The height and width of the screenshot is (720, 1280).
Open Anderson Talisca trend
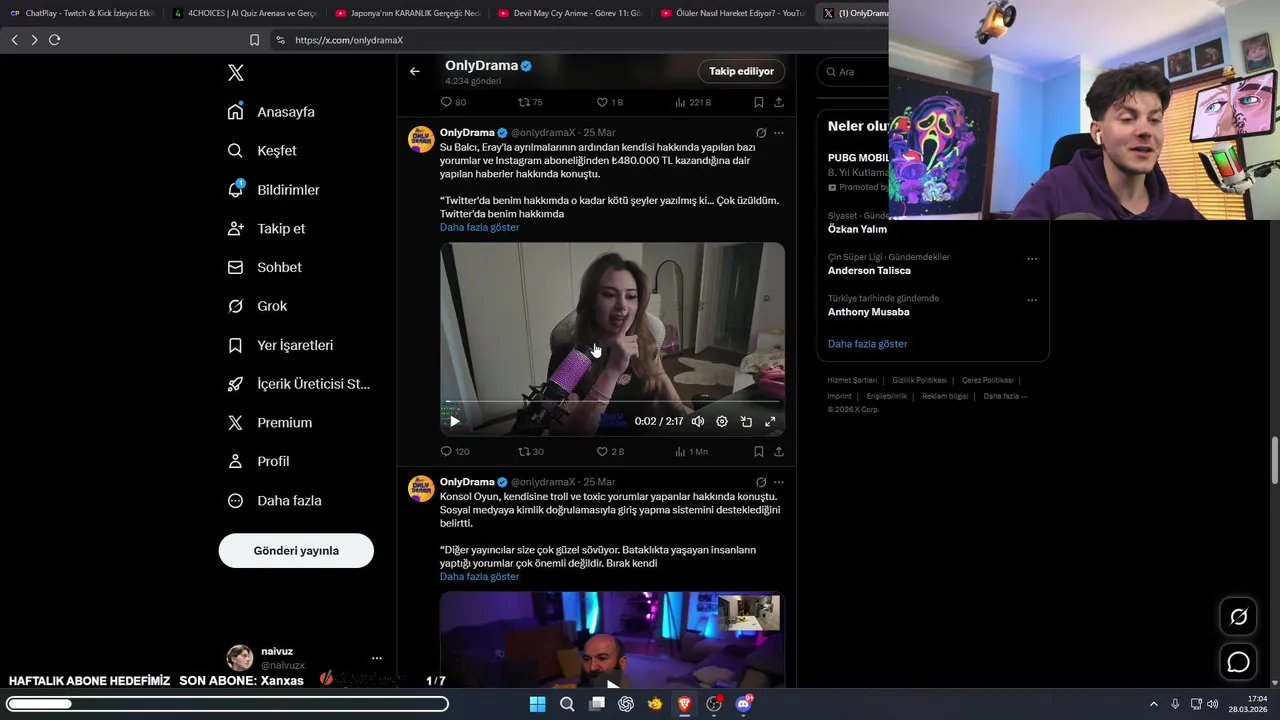(x=869, y=271)
